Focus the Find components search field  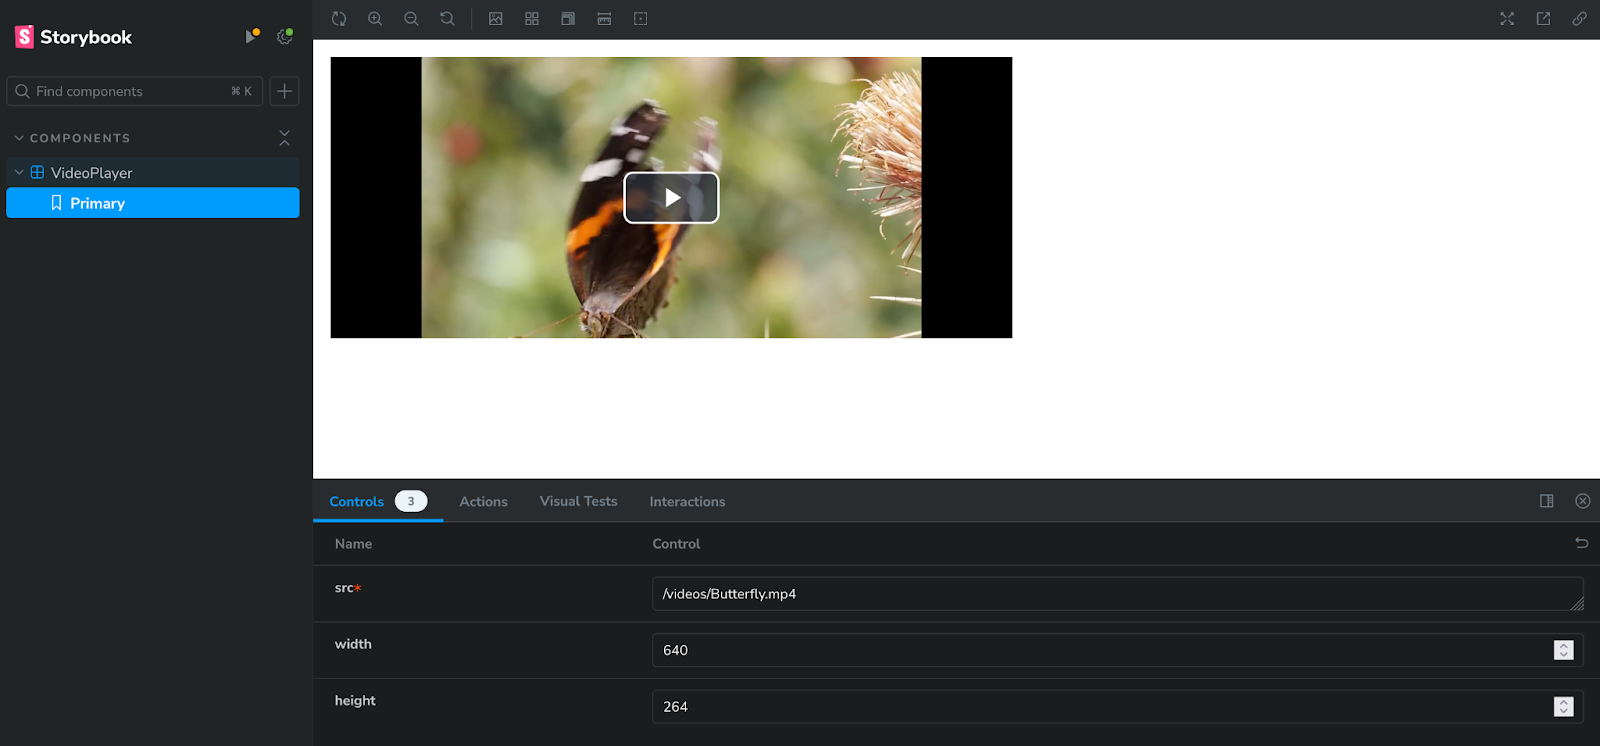pos(135,91)
